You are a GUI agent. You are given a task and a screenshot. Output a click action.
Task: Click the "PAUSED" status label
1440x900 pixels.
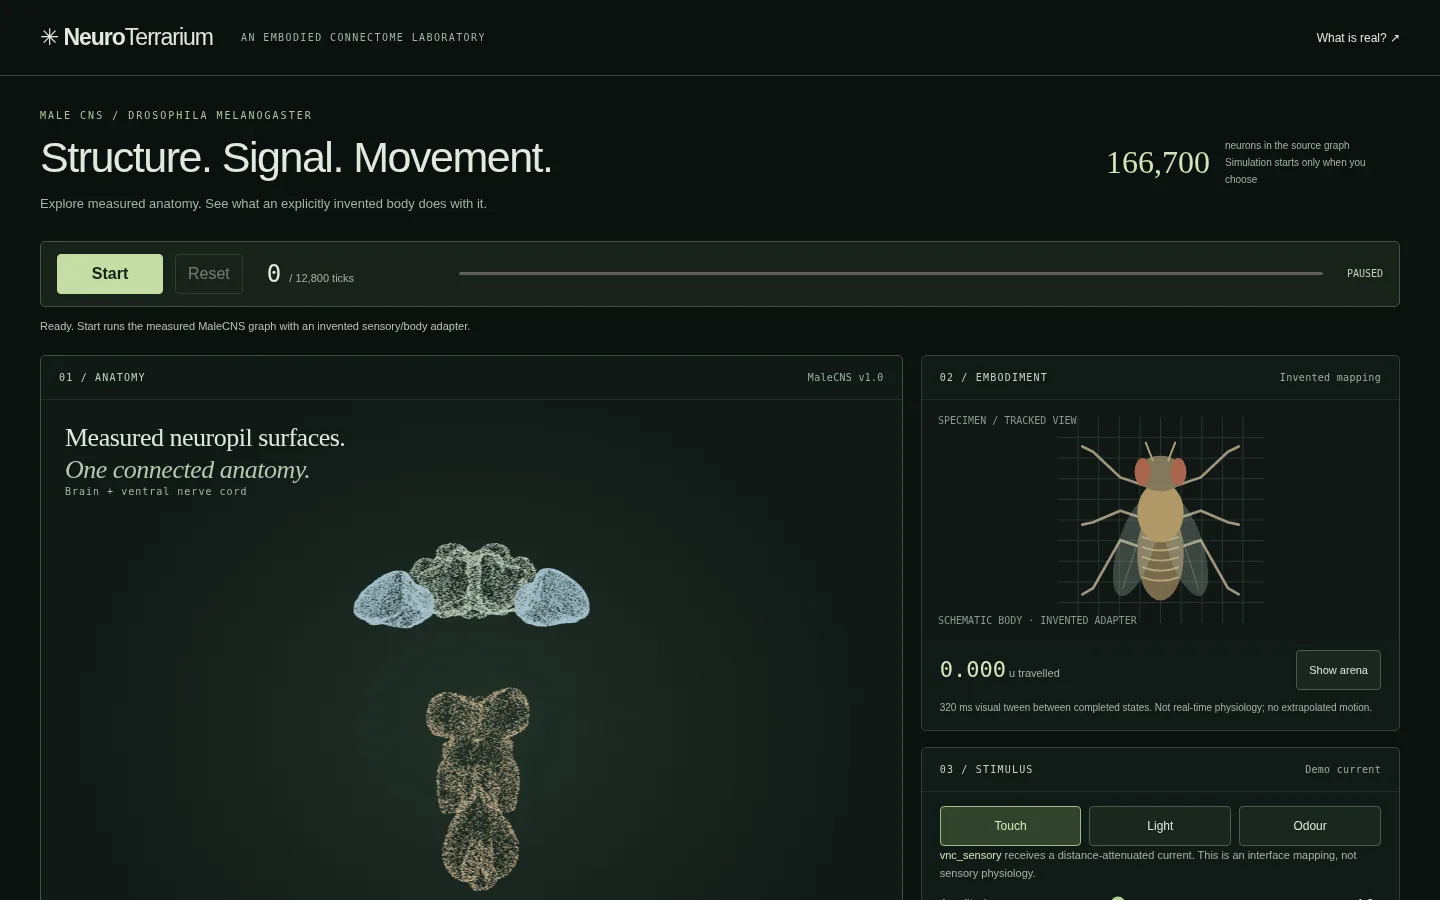coord(1365,274)
